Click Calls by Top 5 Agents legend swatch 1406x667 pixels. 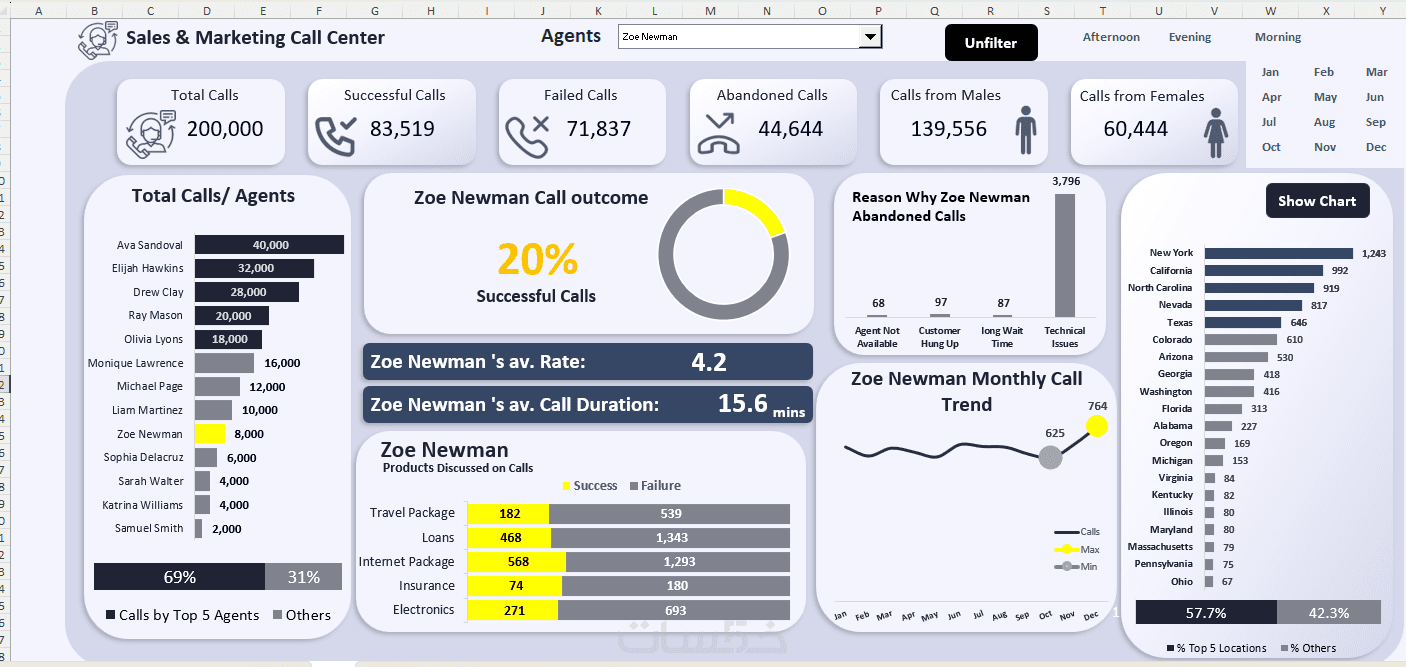click(x=111, y=615)
